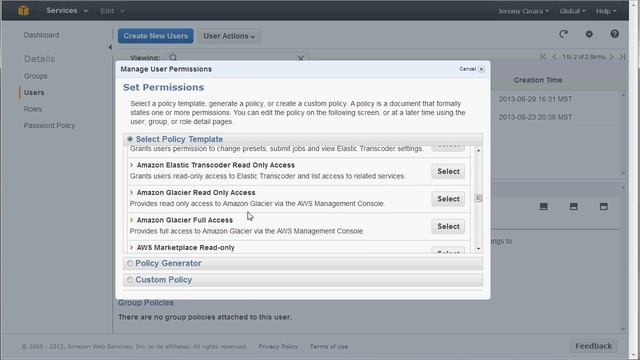Click the policy list scrollbar thumb

(478, 198)
